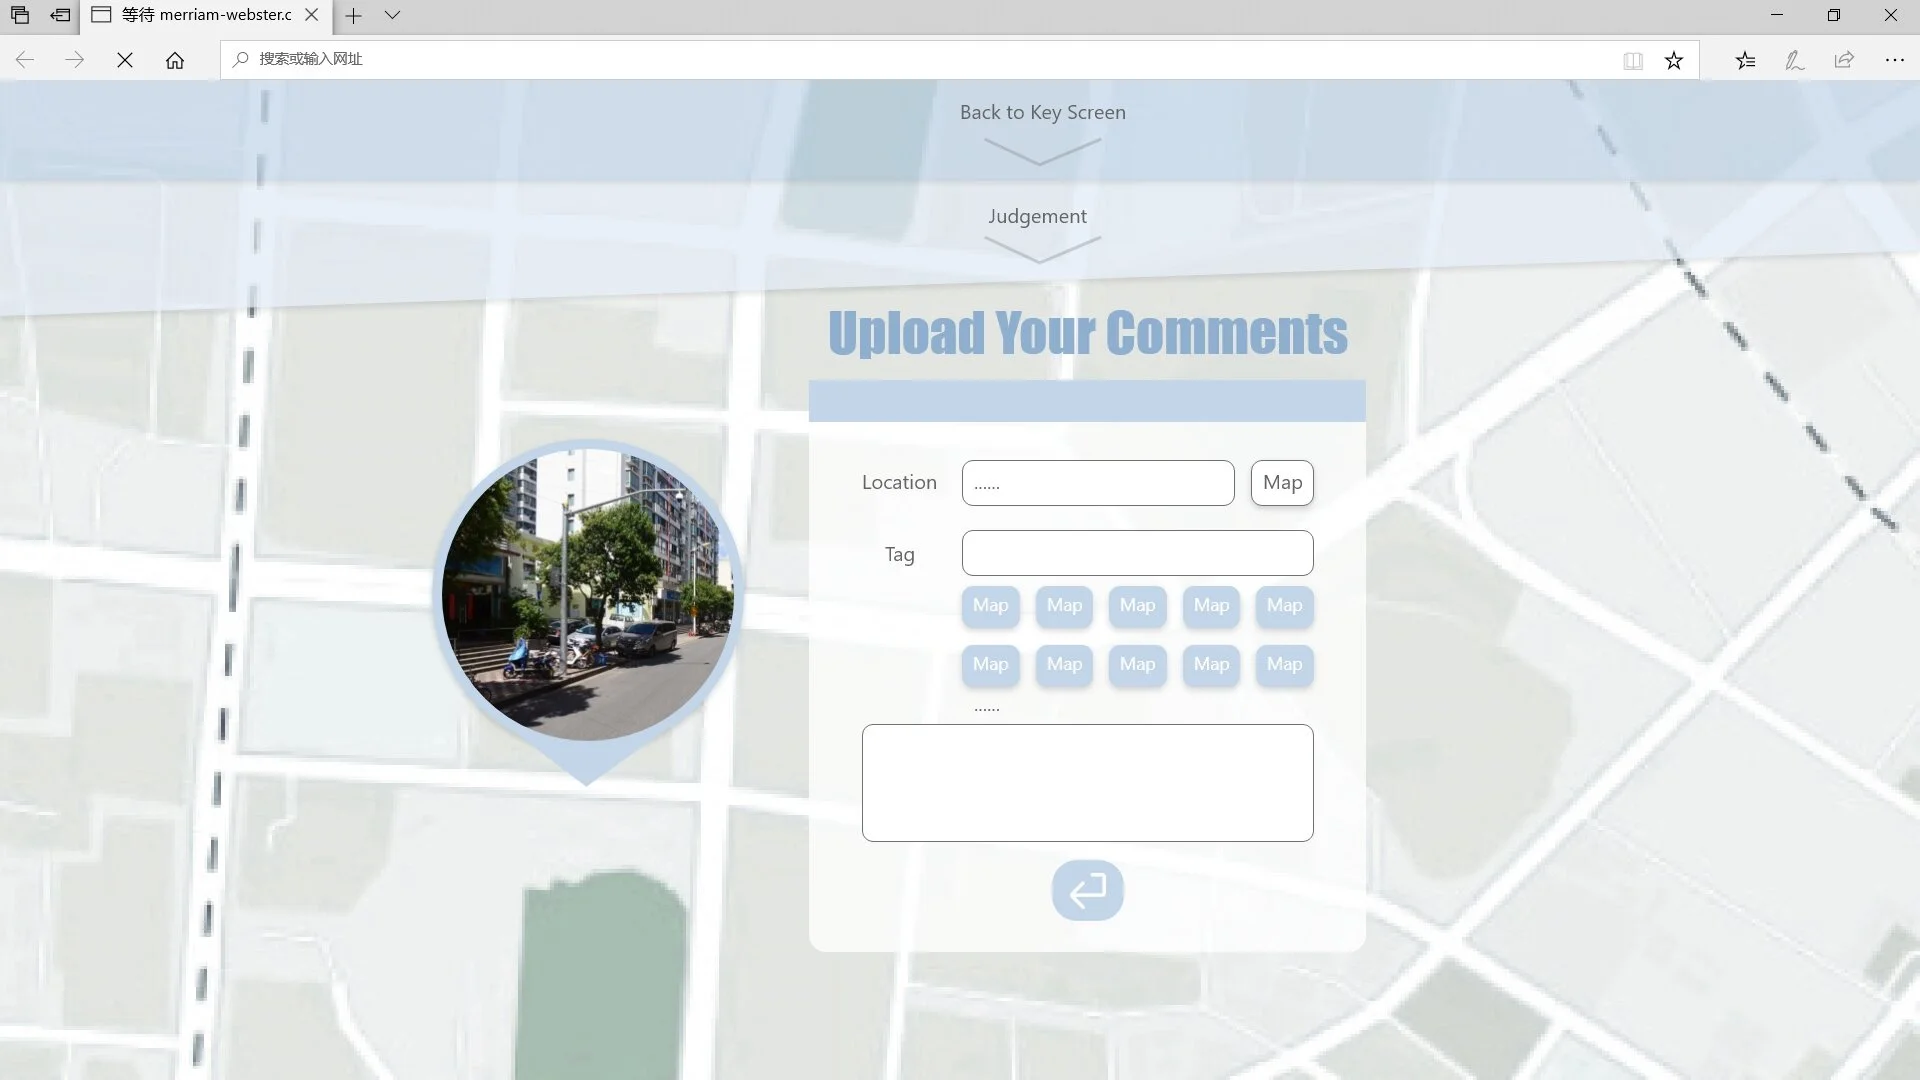Open reading view book icon
Image resolution: width=1920 pixels, height=1080 pixels.
[x=1633, y=60]
